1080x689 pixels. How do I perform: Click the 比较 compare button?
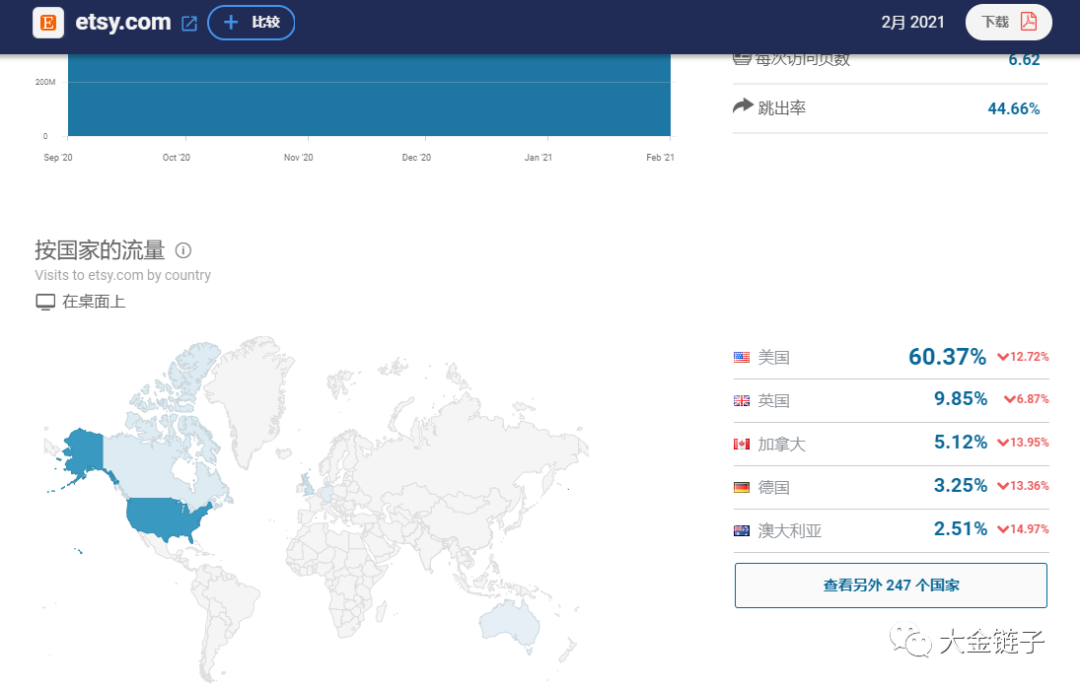point(251,23)
